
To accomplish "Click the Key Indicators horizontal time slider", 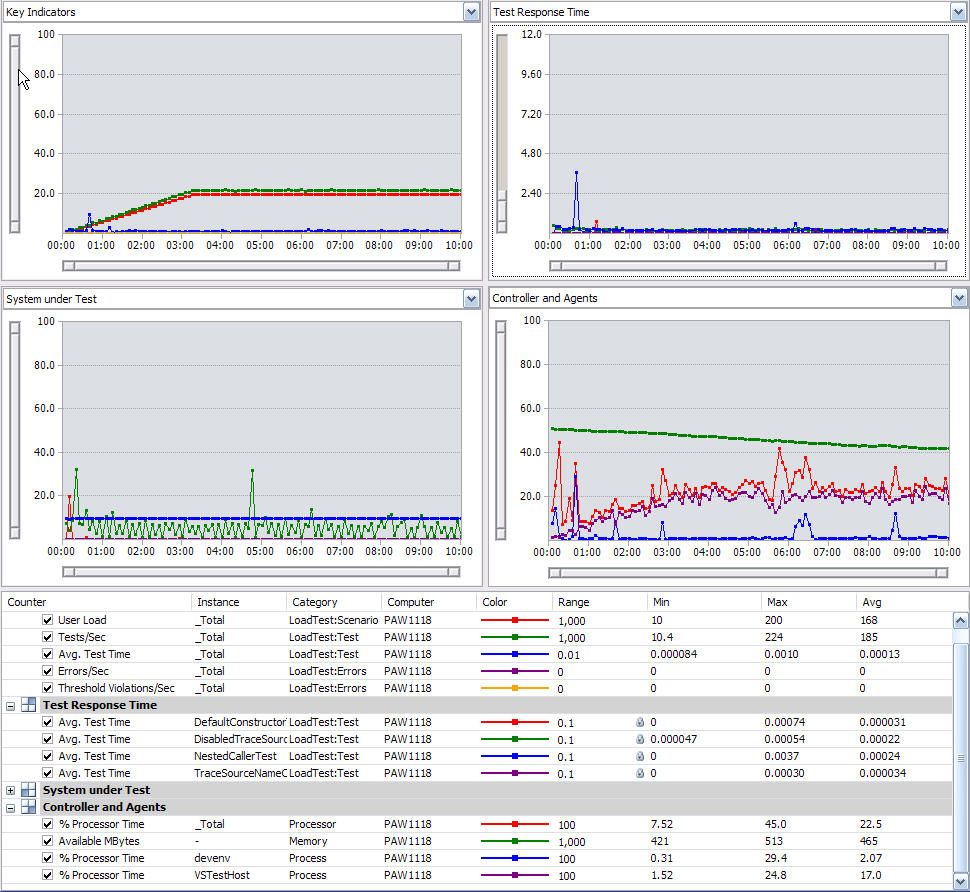I will (261, 266).
